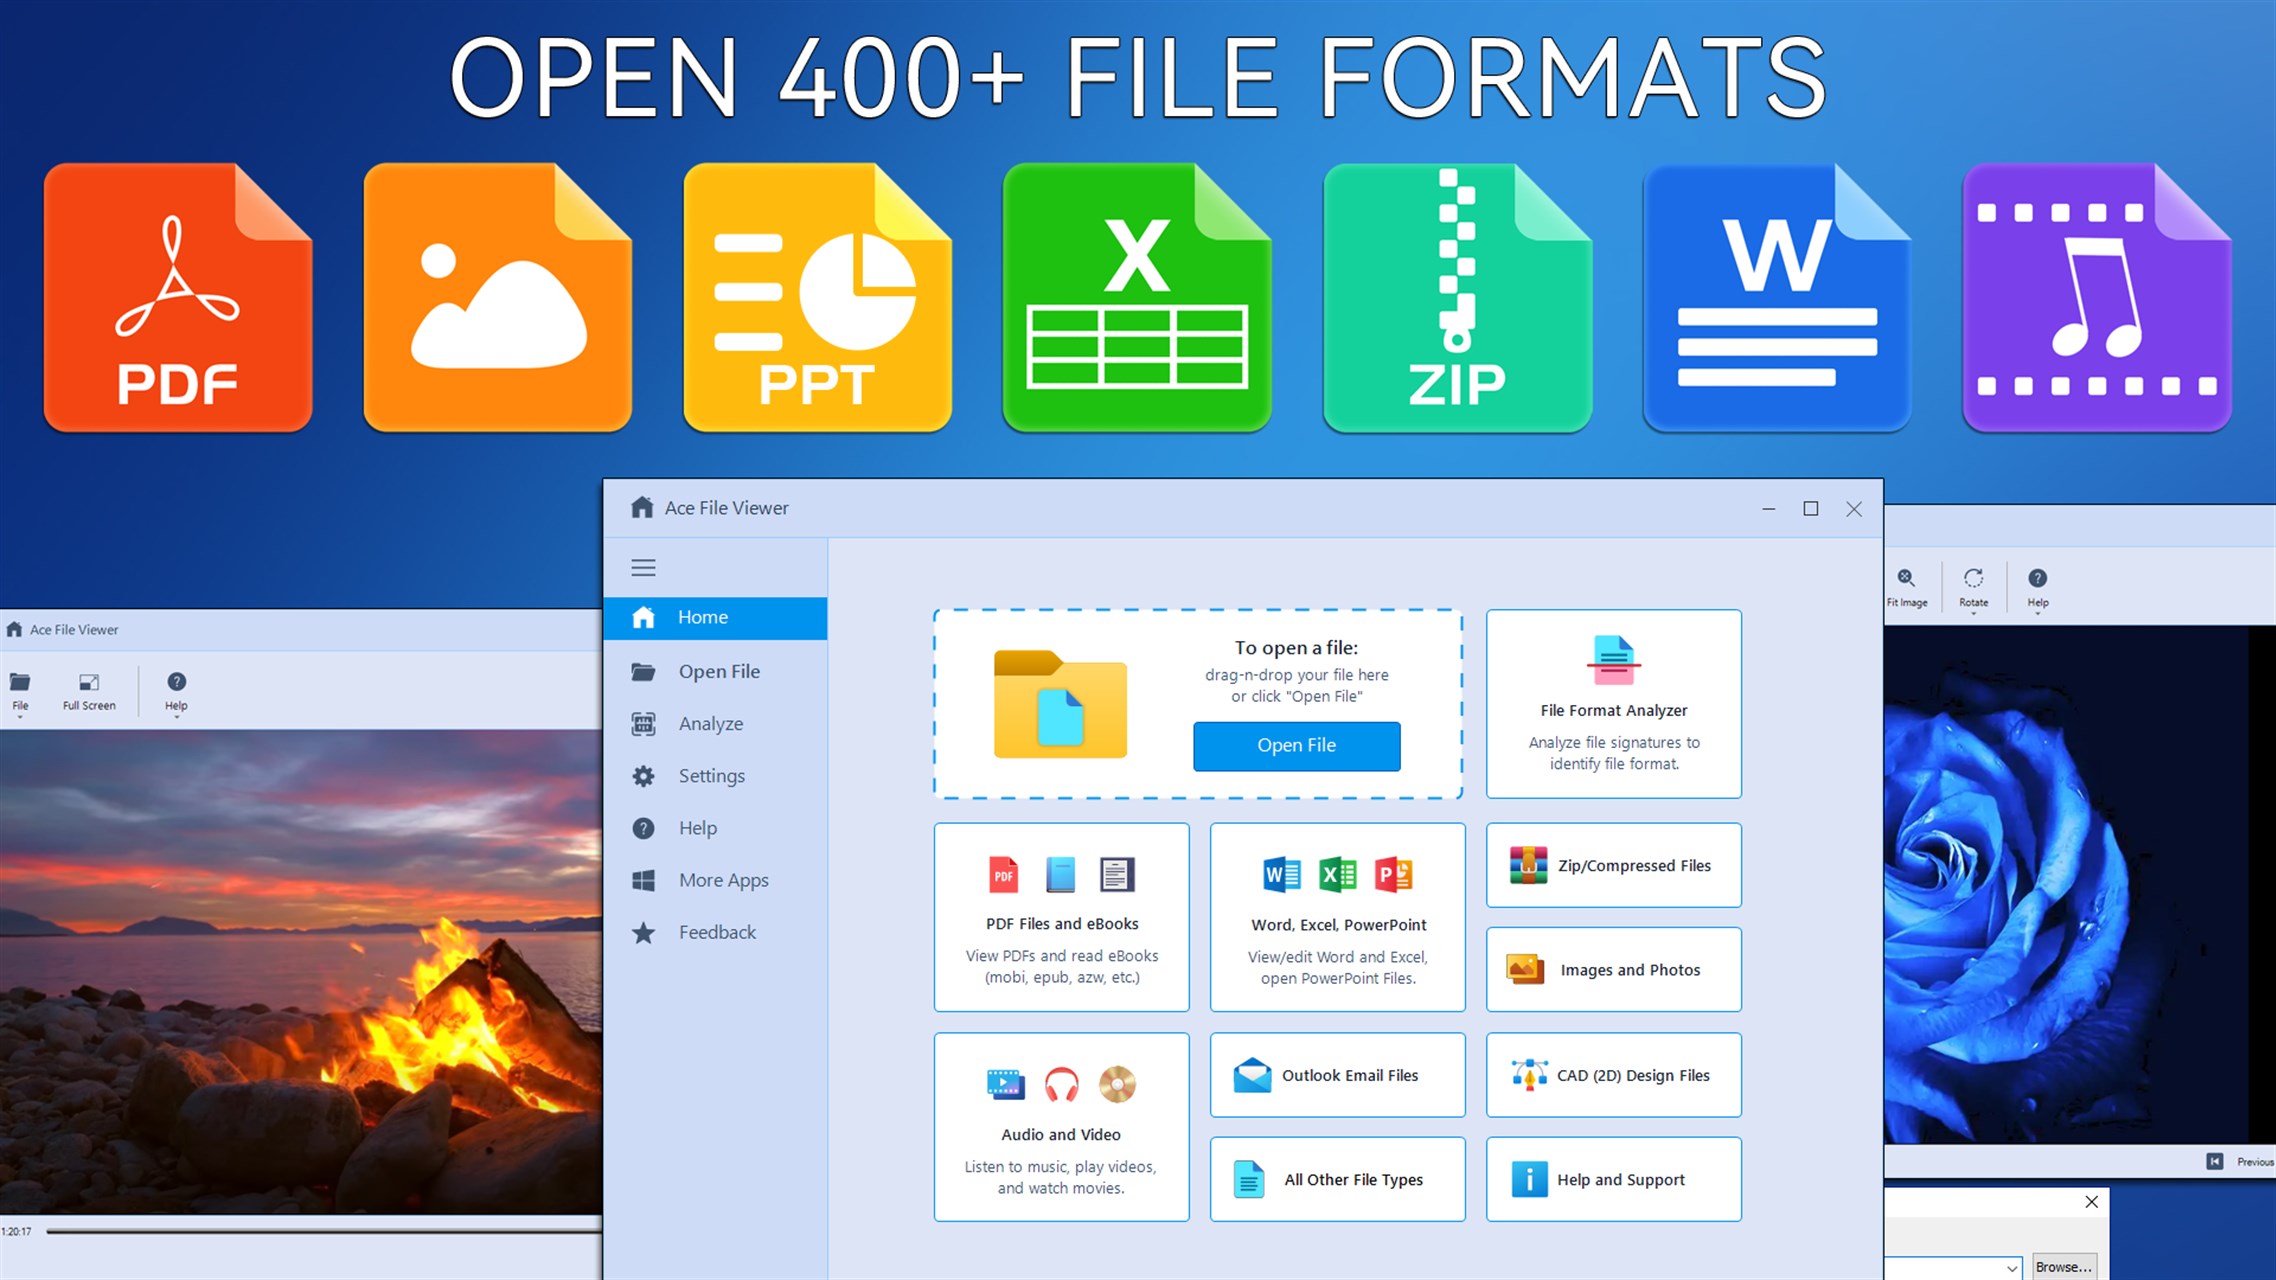Select Analyze in the sidebar menu
The image size is (2276, 1280).
click(710, 723)
